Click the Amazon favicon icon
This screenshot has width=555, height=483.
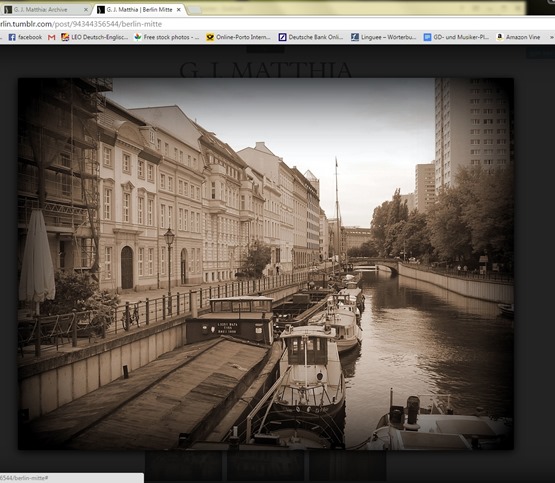point(500,37)
